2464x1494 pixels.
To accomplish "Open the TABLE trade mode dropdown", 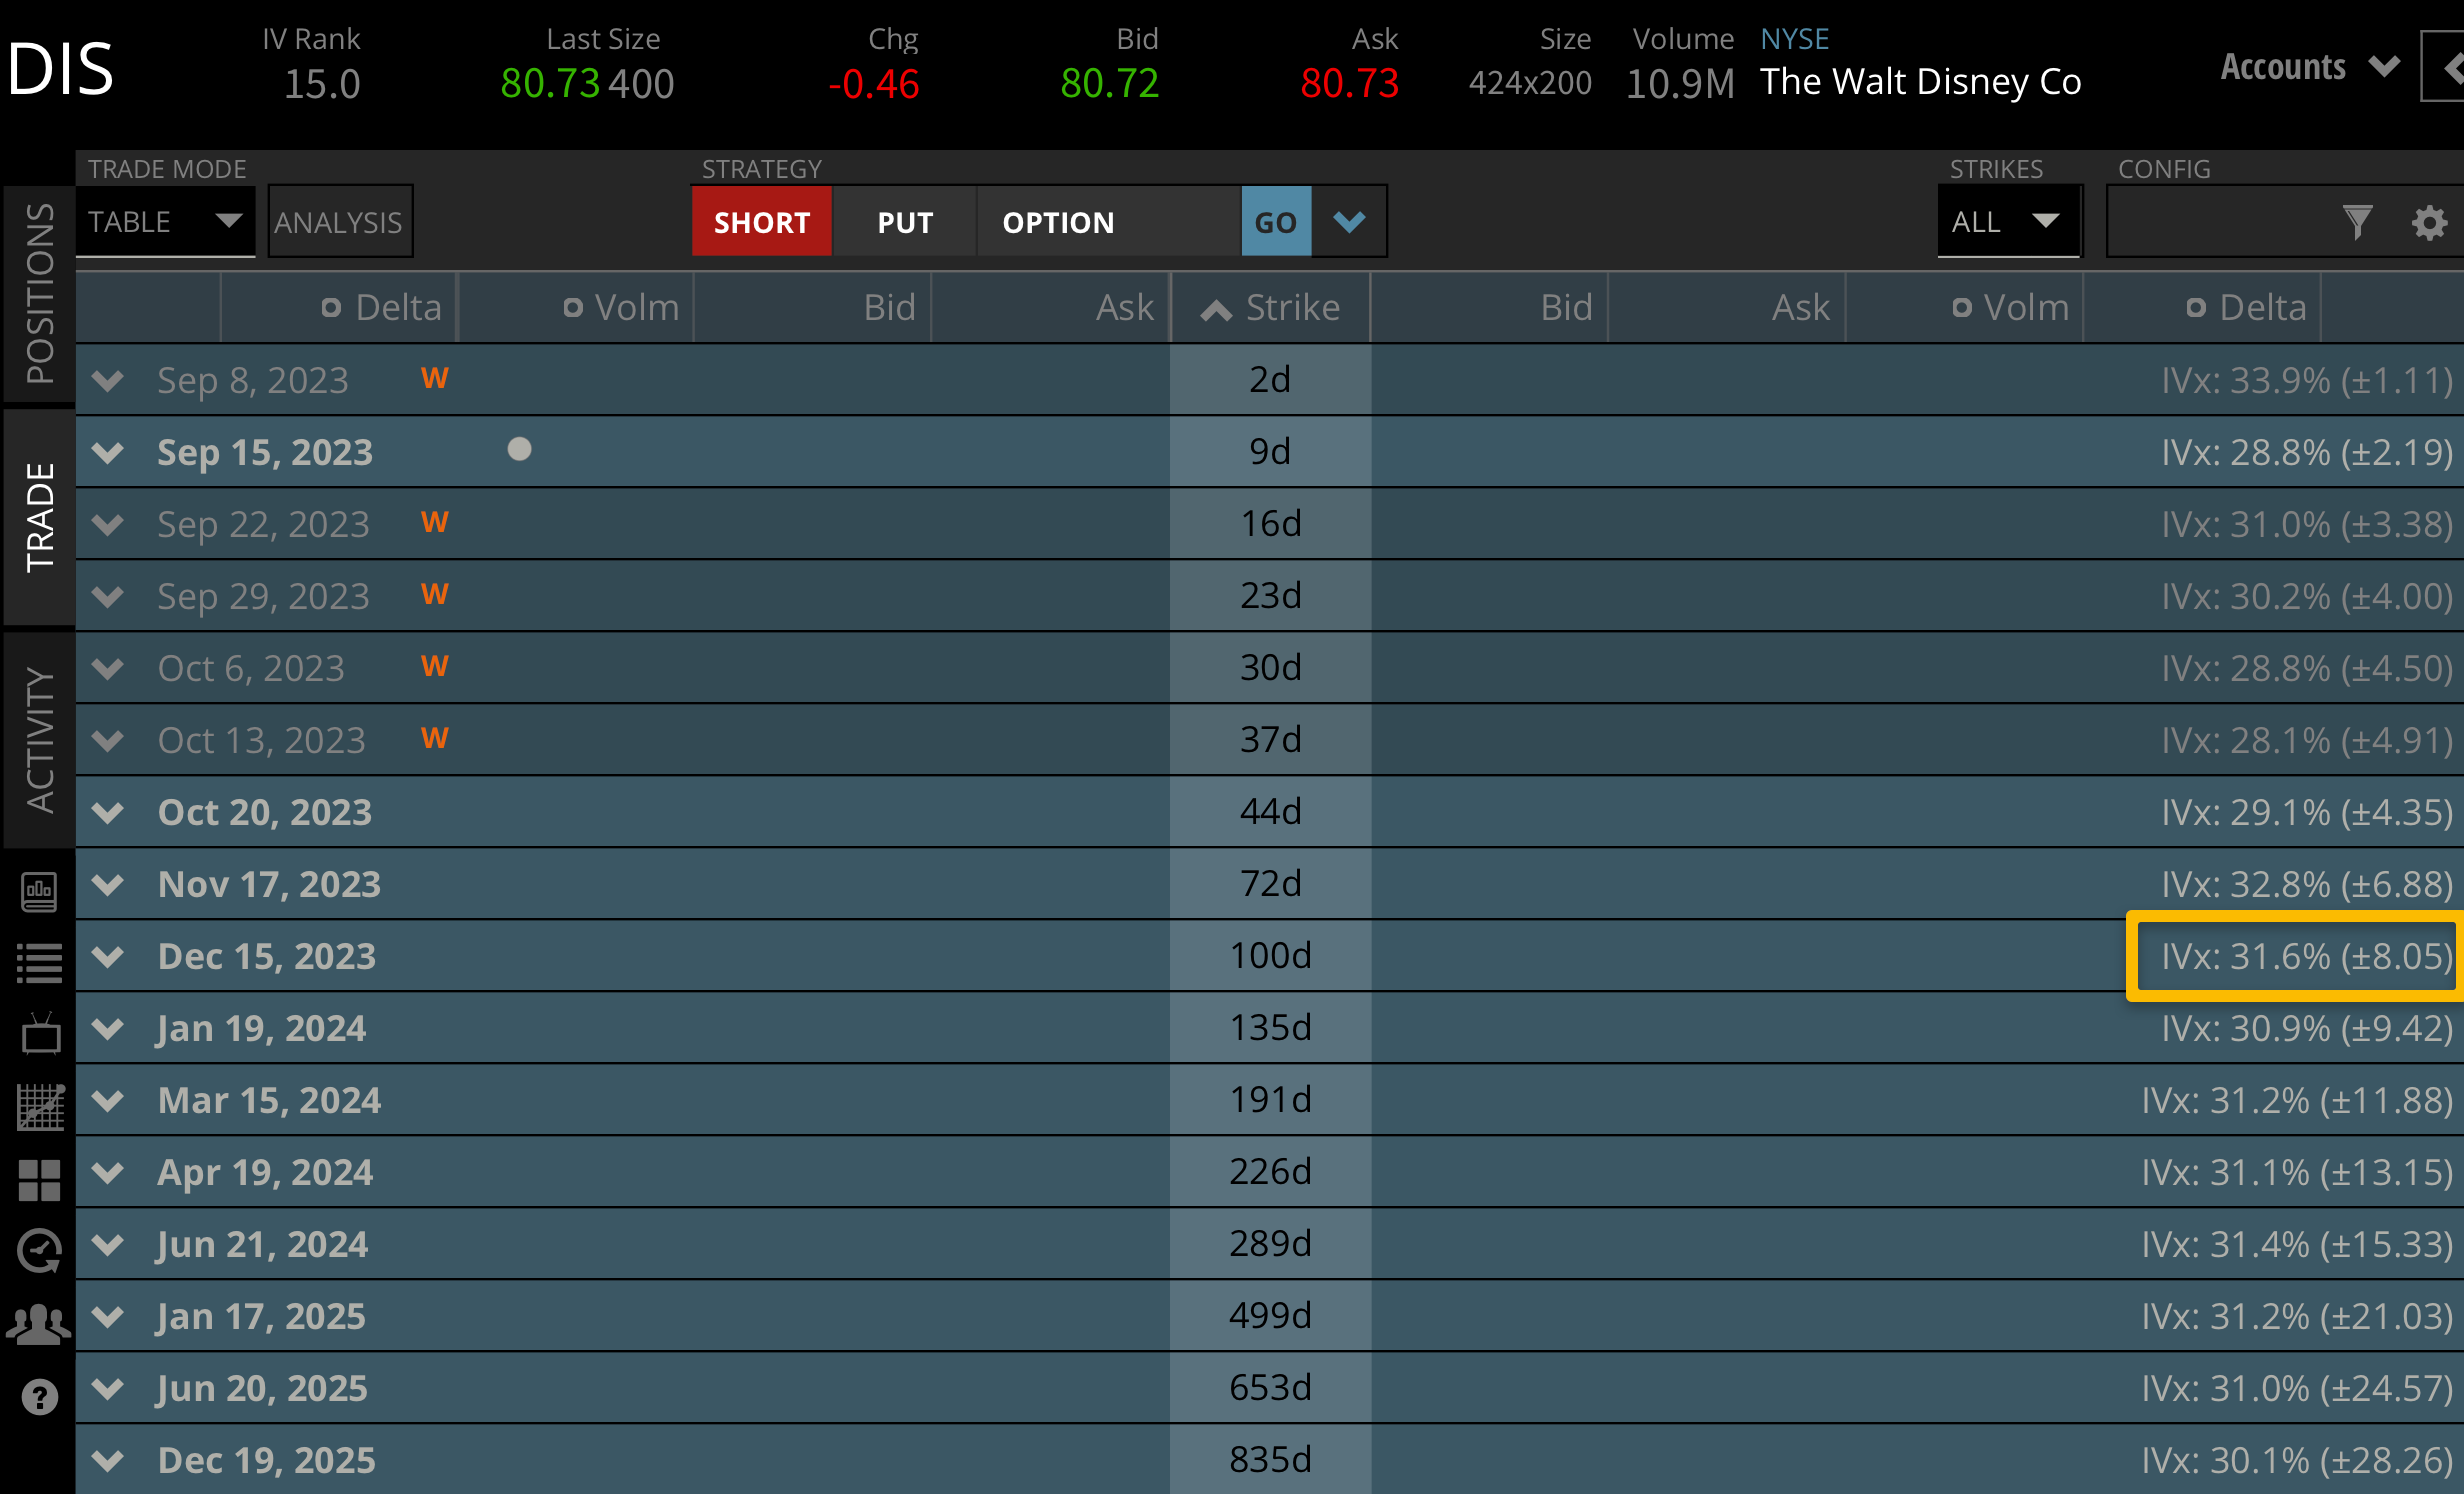I will [165, 222].
